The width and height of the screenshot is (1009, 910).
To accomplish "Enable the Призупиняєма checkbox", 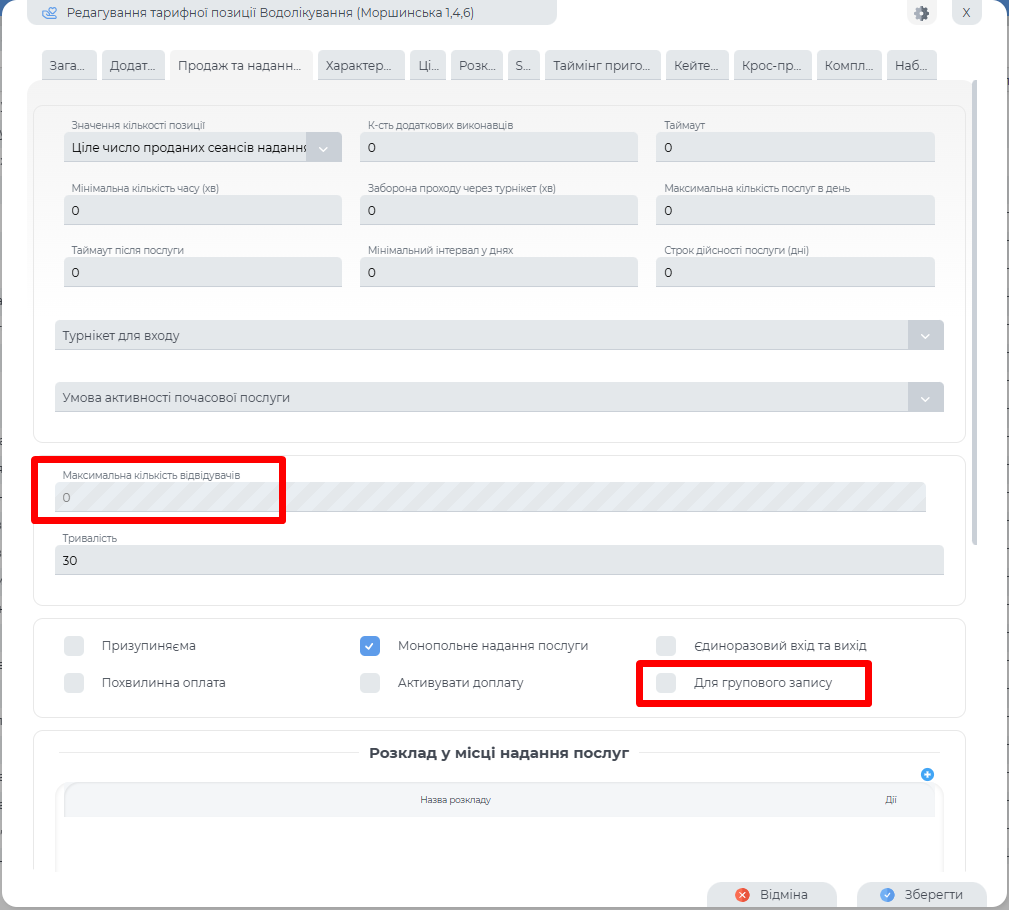I will (74, 646).
